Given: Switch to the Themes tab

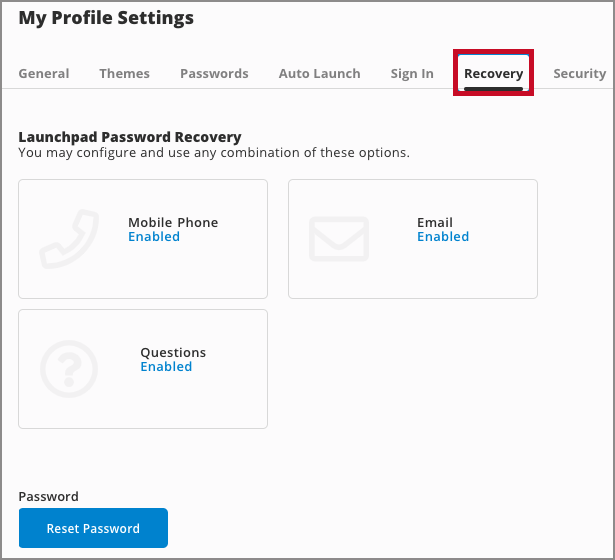Looking at the screenshot, I should click(124, 73).
